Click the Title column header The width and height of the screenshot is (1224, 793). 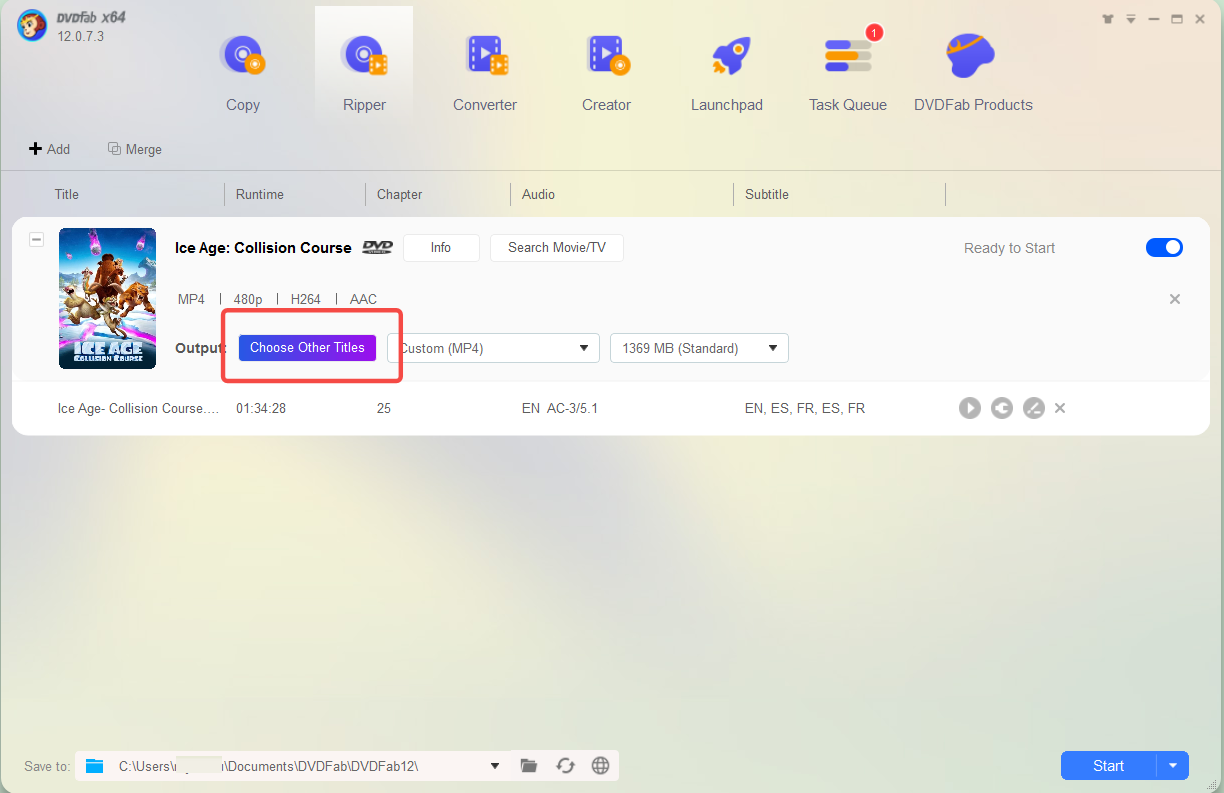pos(67,194)
